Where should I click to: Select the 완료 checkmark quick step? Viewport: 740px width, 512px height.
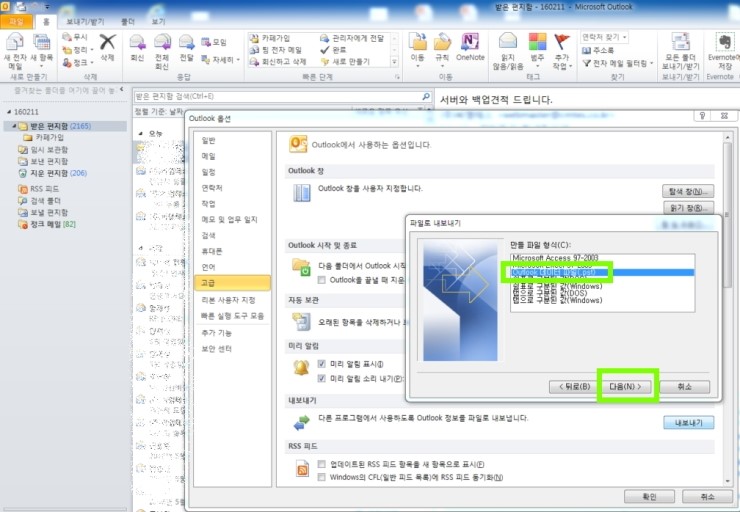click(333, 50)
